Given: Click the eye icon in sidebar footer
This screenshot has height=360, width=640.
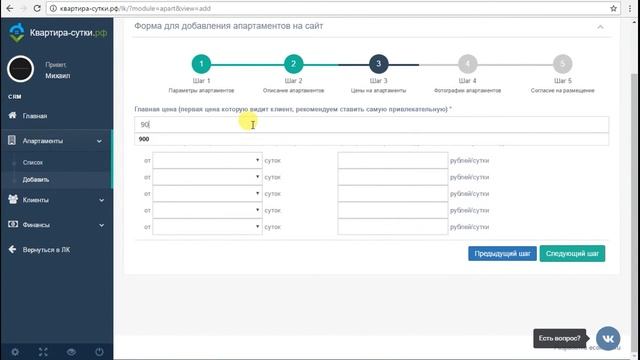Looking at the screenshot, I should tap(71, 352).
